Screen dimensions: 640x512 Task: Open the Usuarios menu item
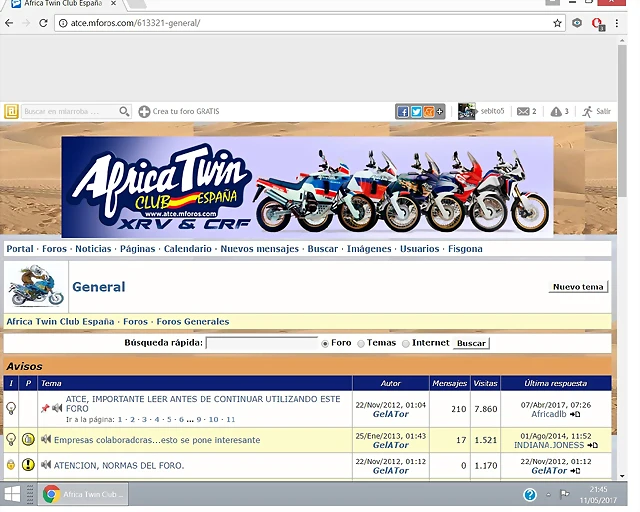click(x=420, y=249)
